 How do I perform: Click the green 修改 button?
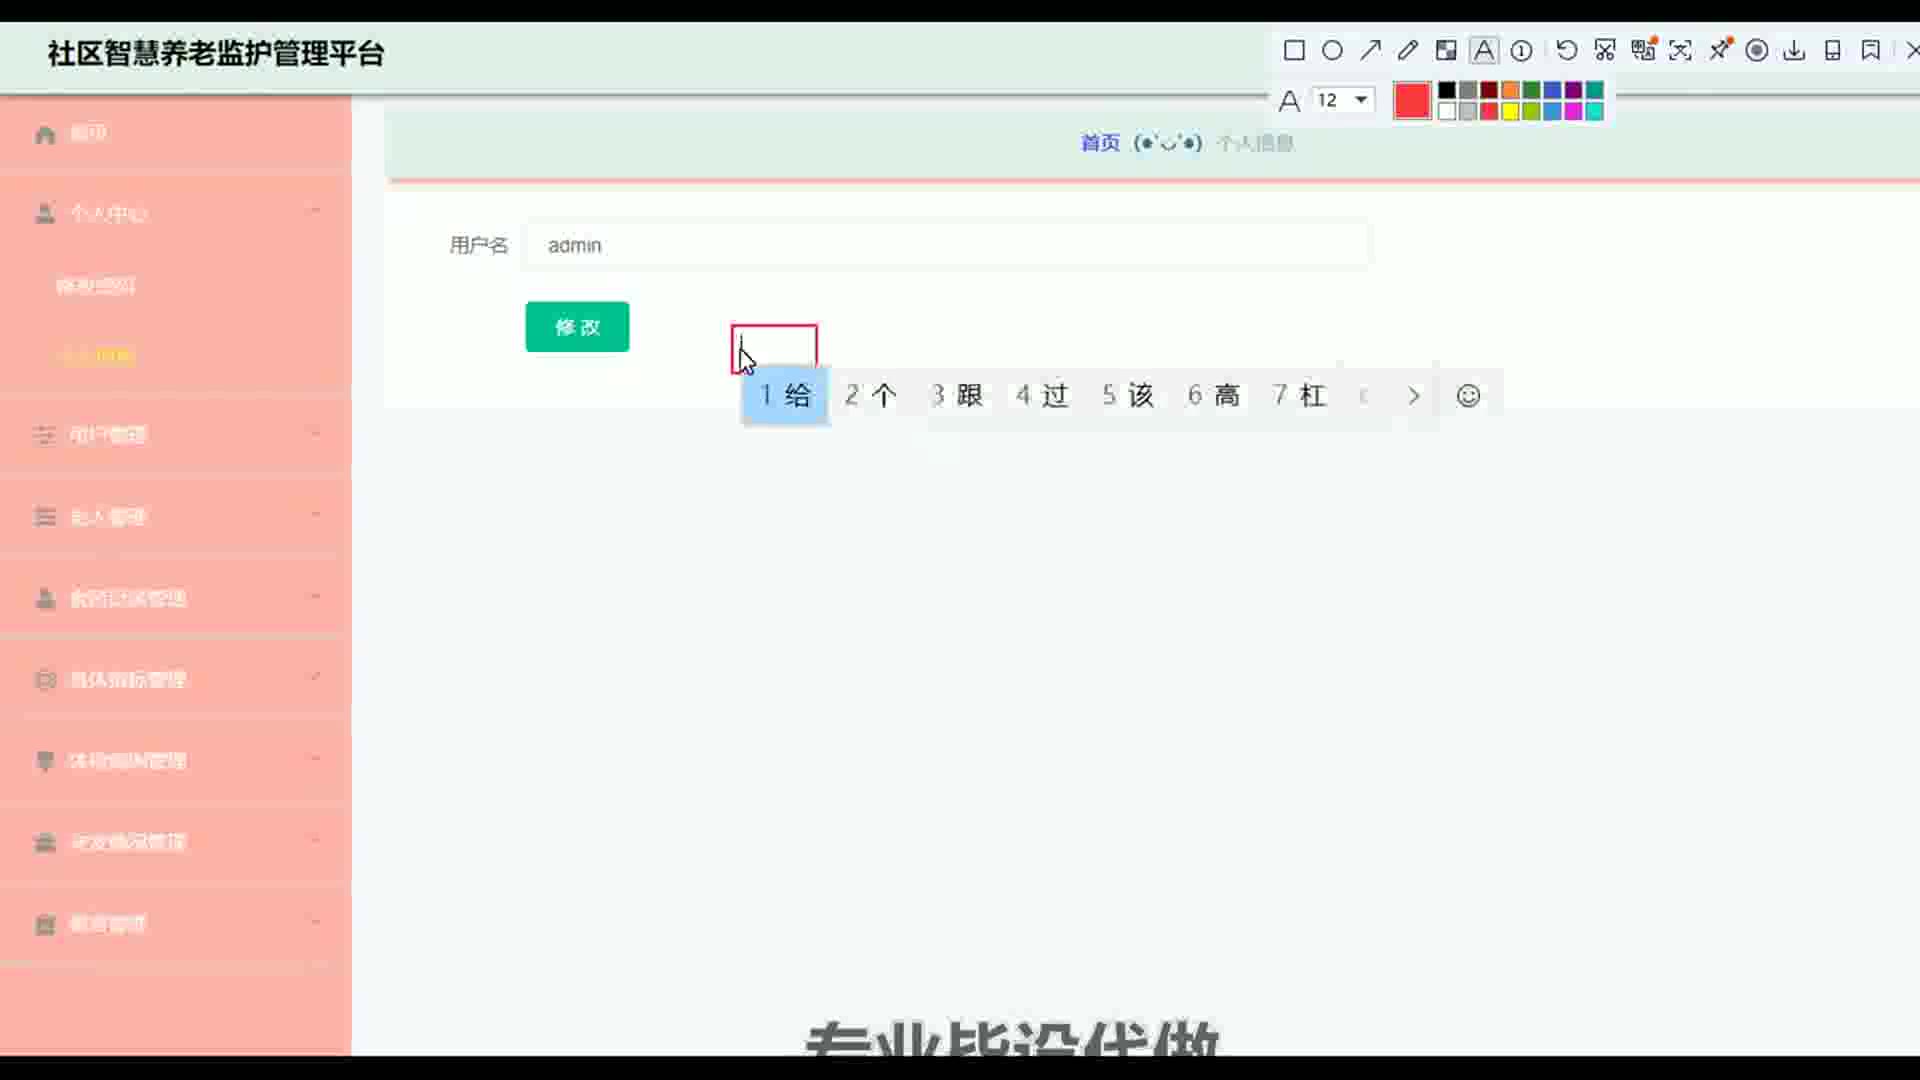[x=577, y=327]
